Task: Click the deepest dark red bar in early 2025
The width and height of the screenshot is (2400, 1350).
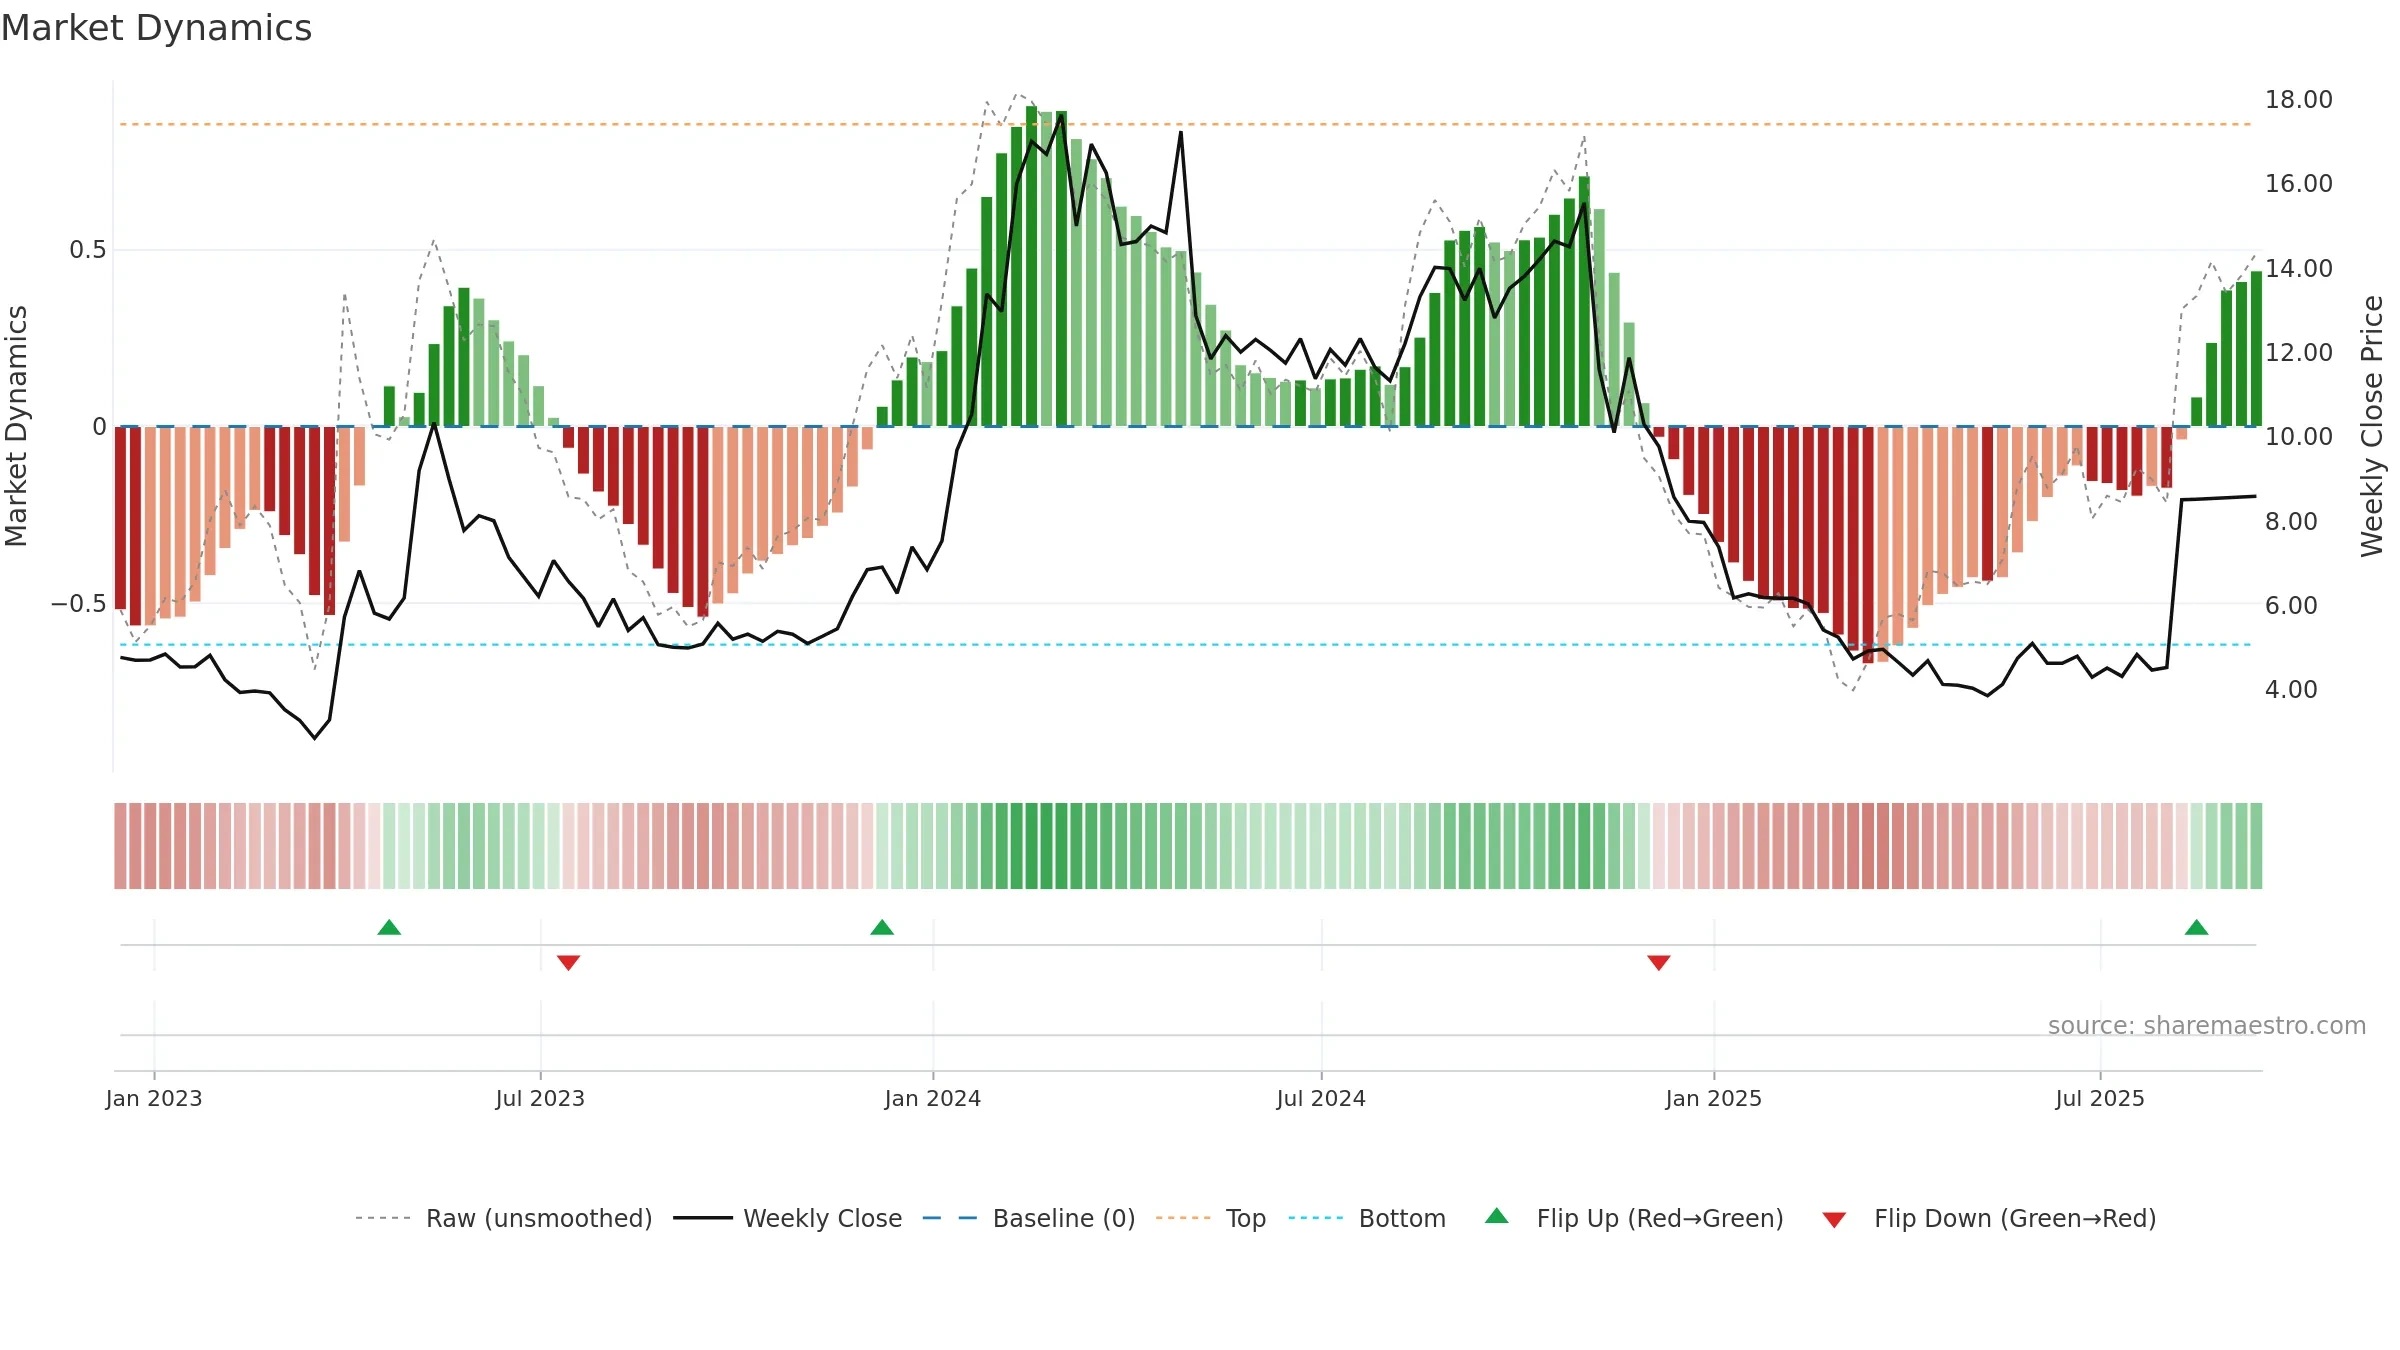Action: [1868, 544]
